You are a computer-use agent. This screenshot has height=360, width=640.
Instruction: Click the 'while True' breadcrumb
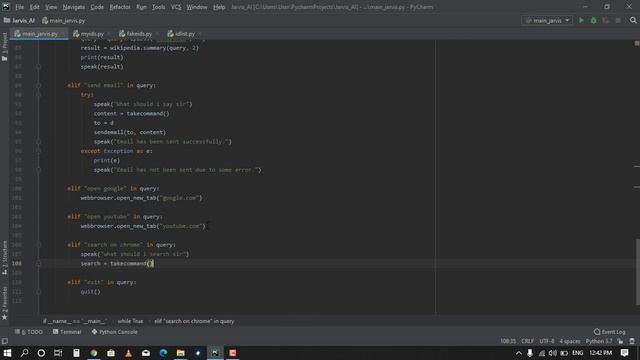(x=130, y=321)
